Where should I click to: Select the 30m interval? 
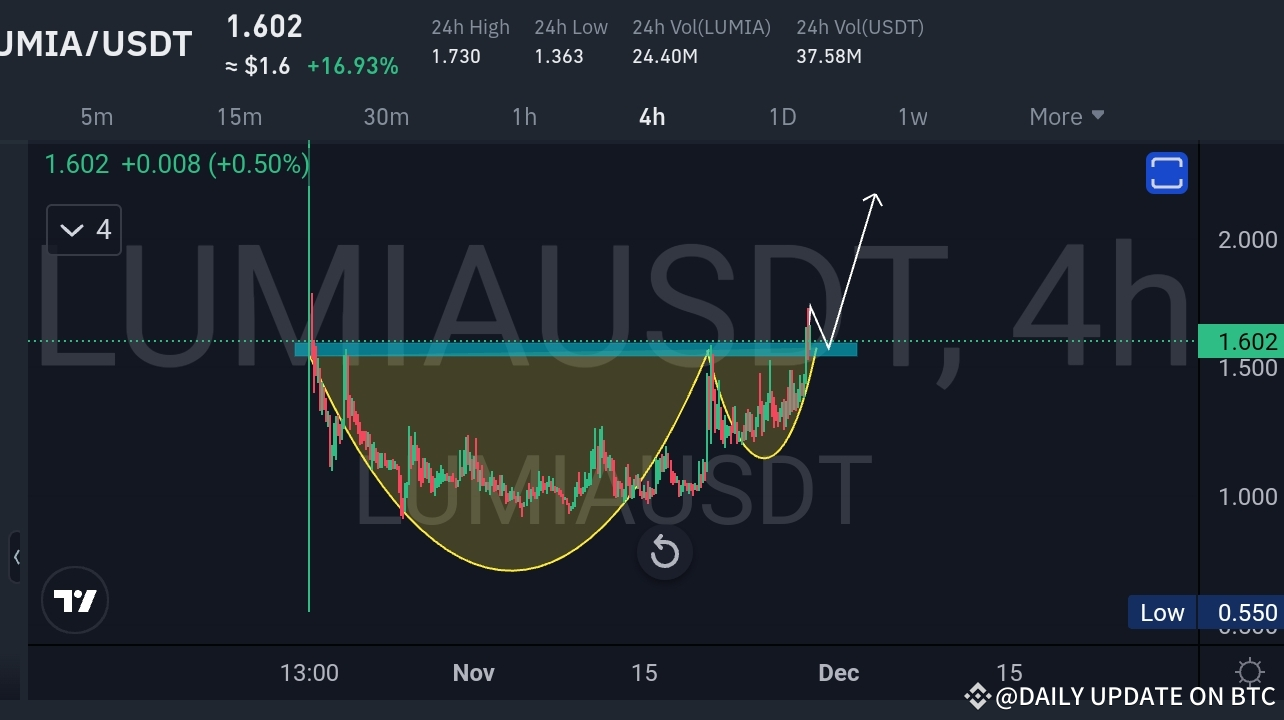coord(386,117)
